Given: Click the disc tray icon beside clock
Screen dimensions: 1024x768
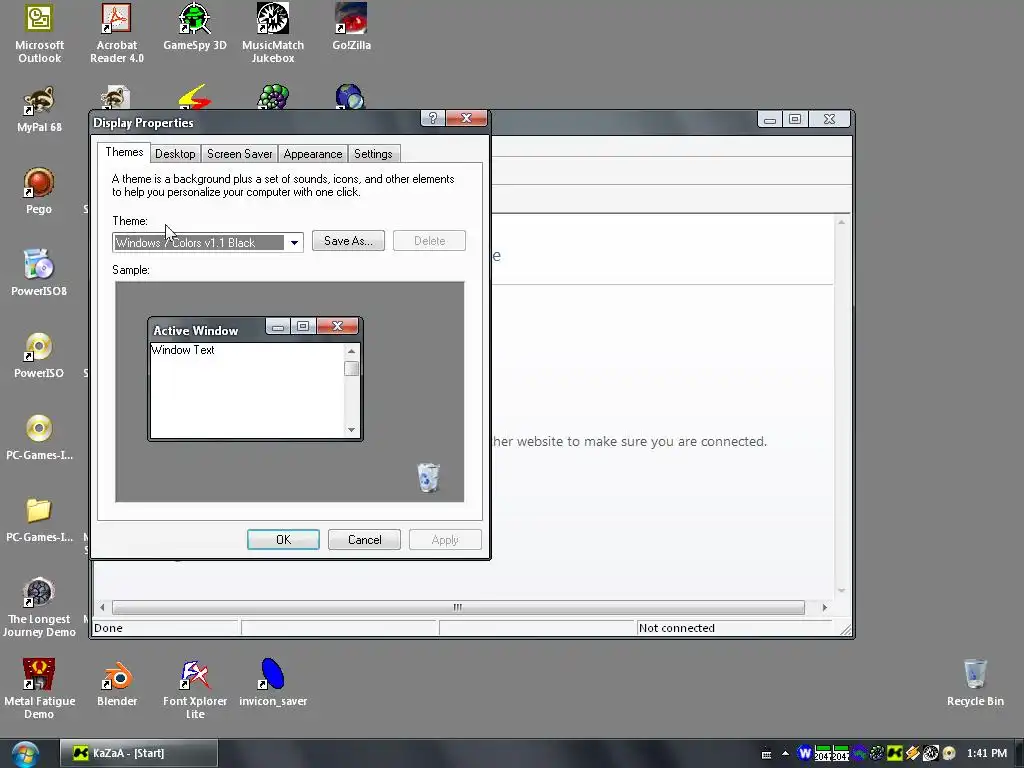Looking at the screenshot, I should click(949, 753).
